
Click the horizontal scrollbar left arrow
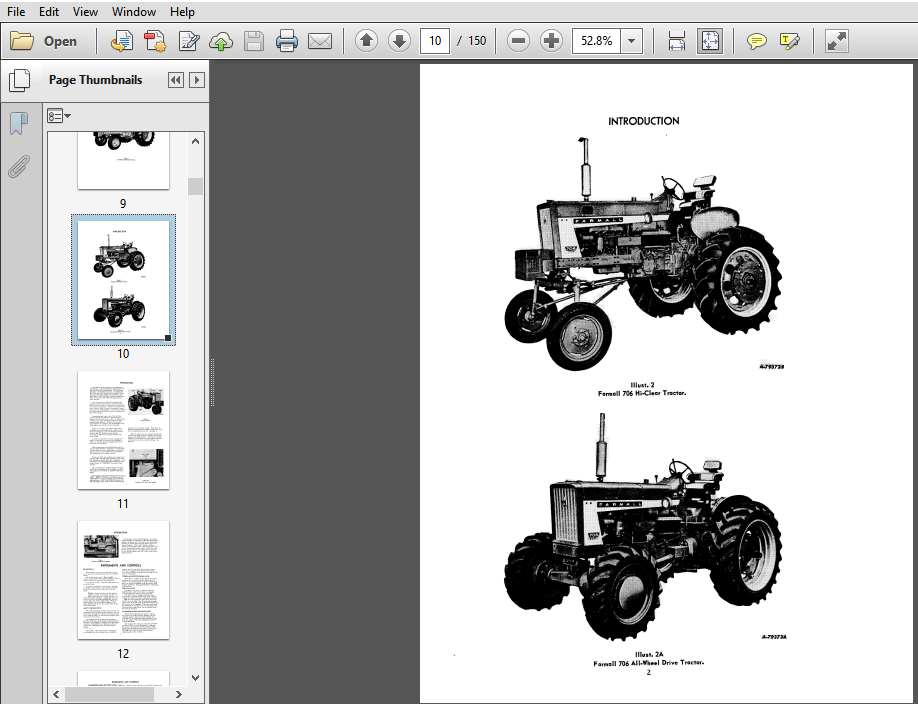(56, 695)
